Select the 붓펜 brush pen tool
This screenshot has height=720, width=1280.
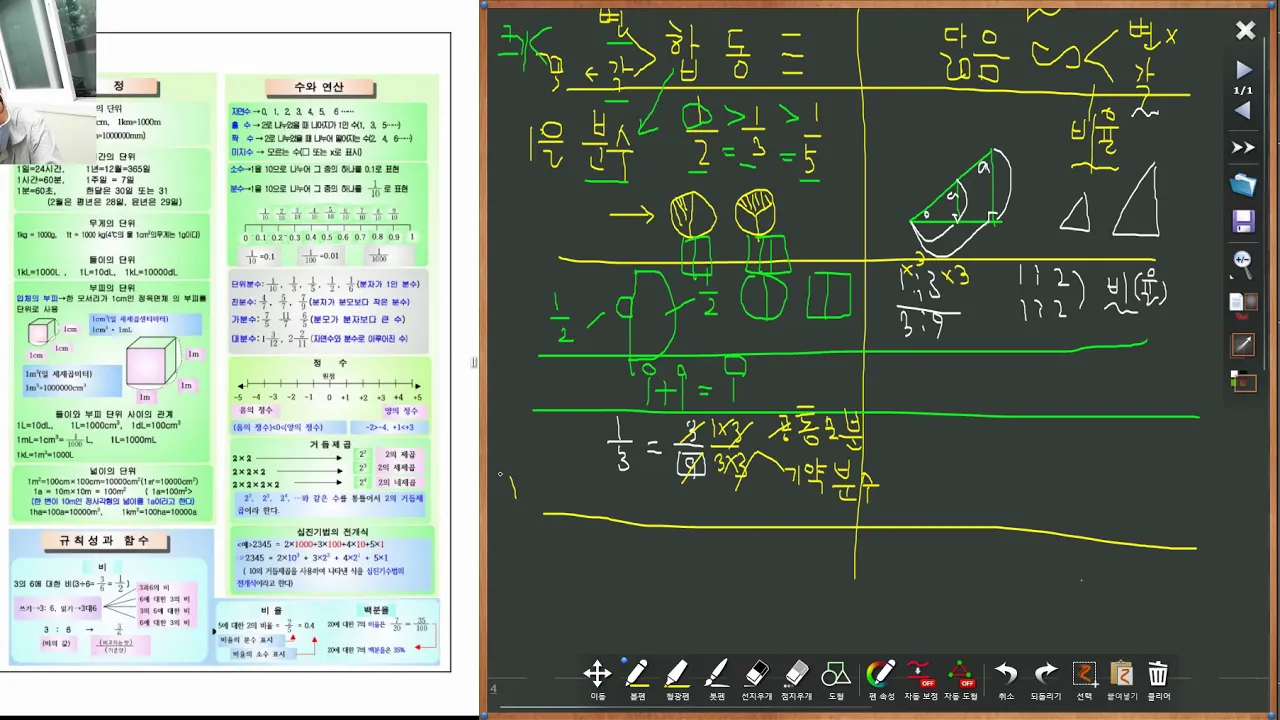click(717, 680)
